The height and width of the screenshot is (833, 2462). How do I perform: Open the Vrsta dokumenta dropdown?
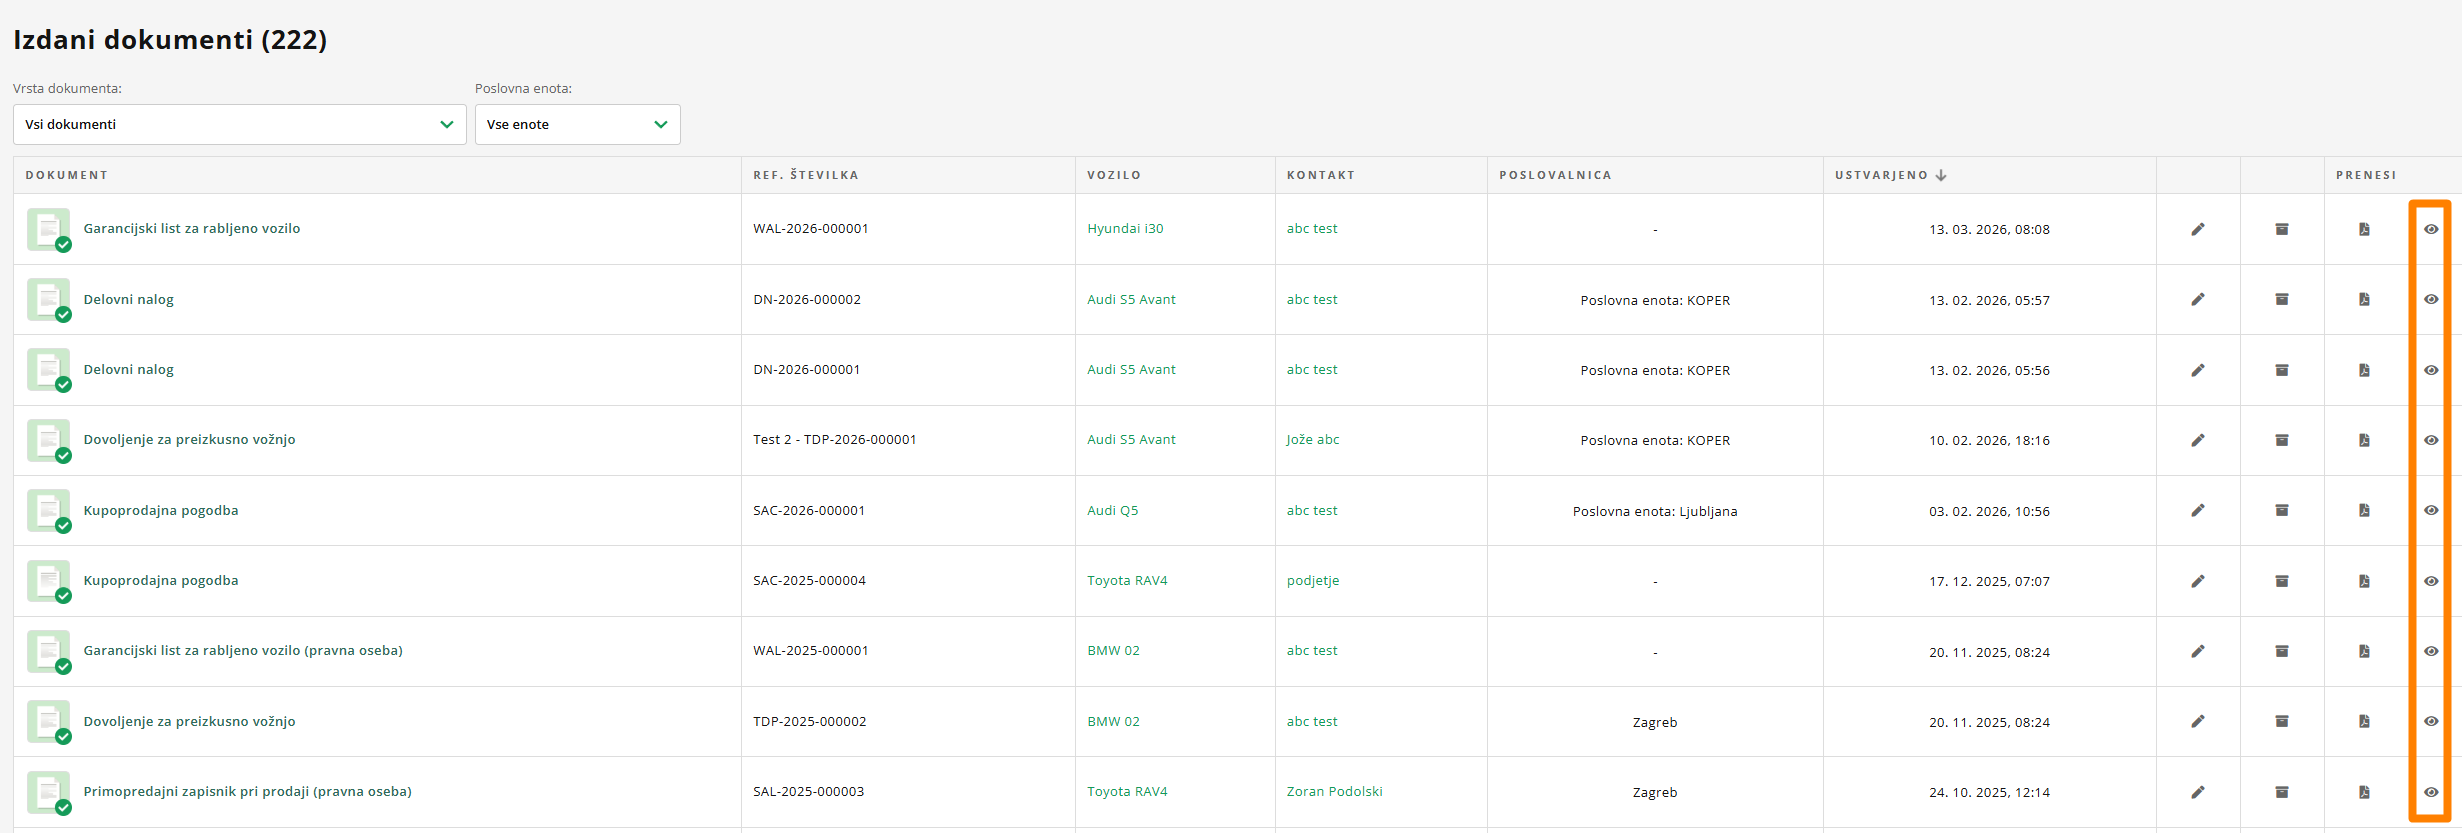(x=239, y=125)
